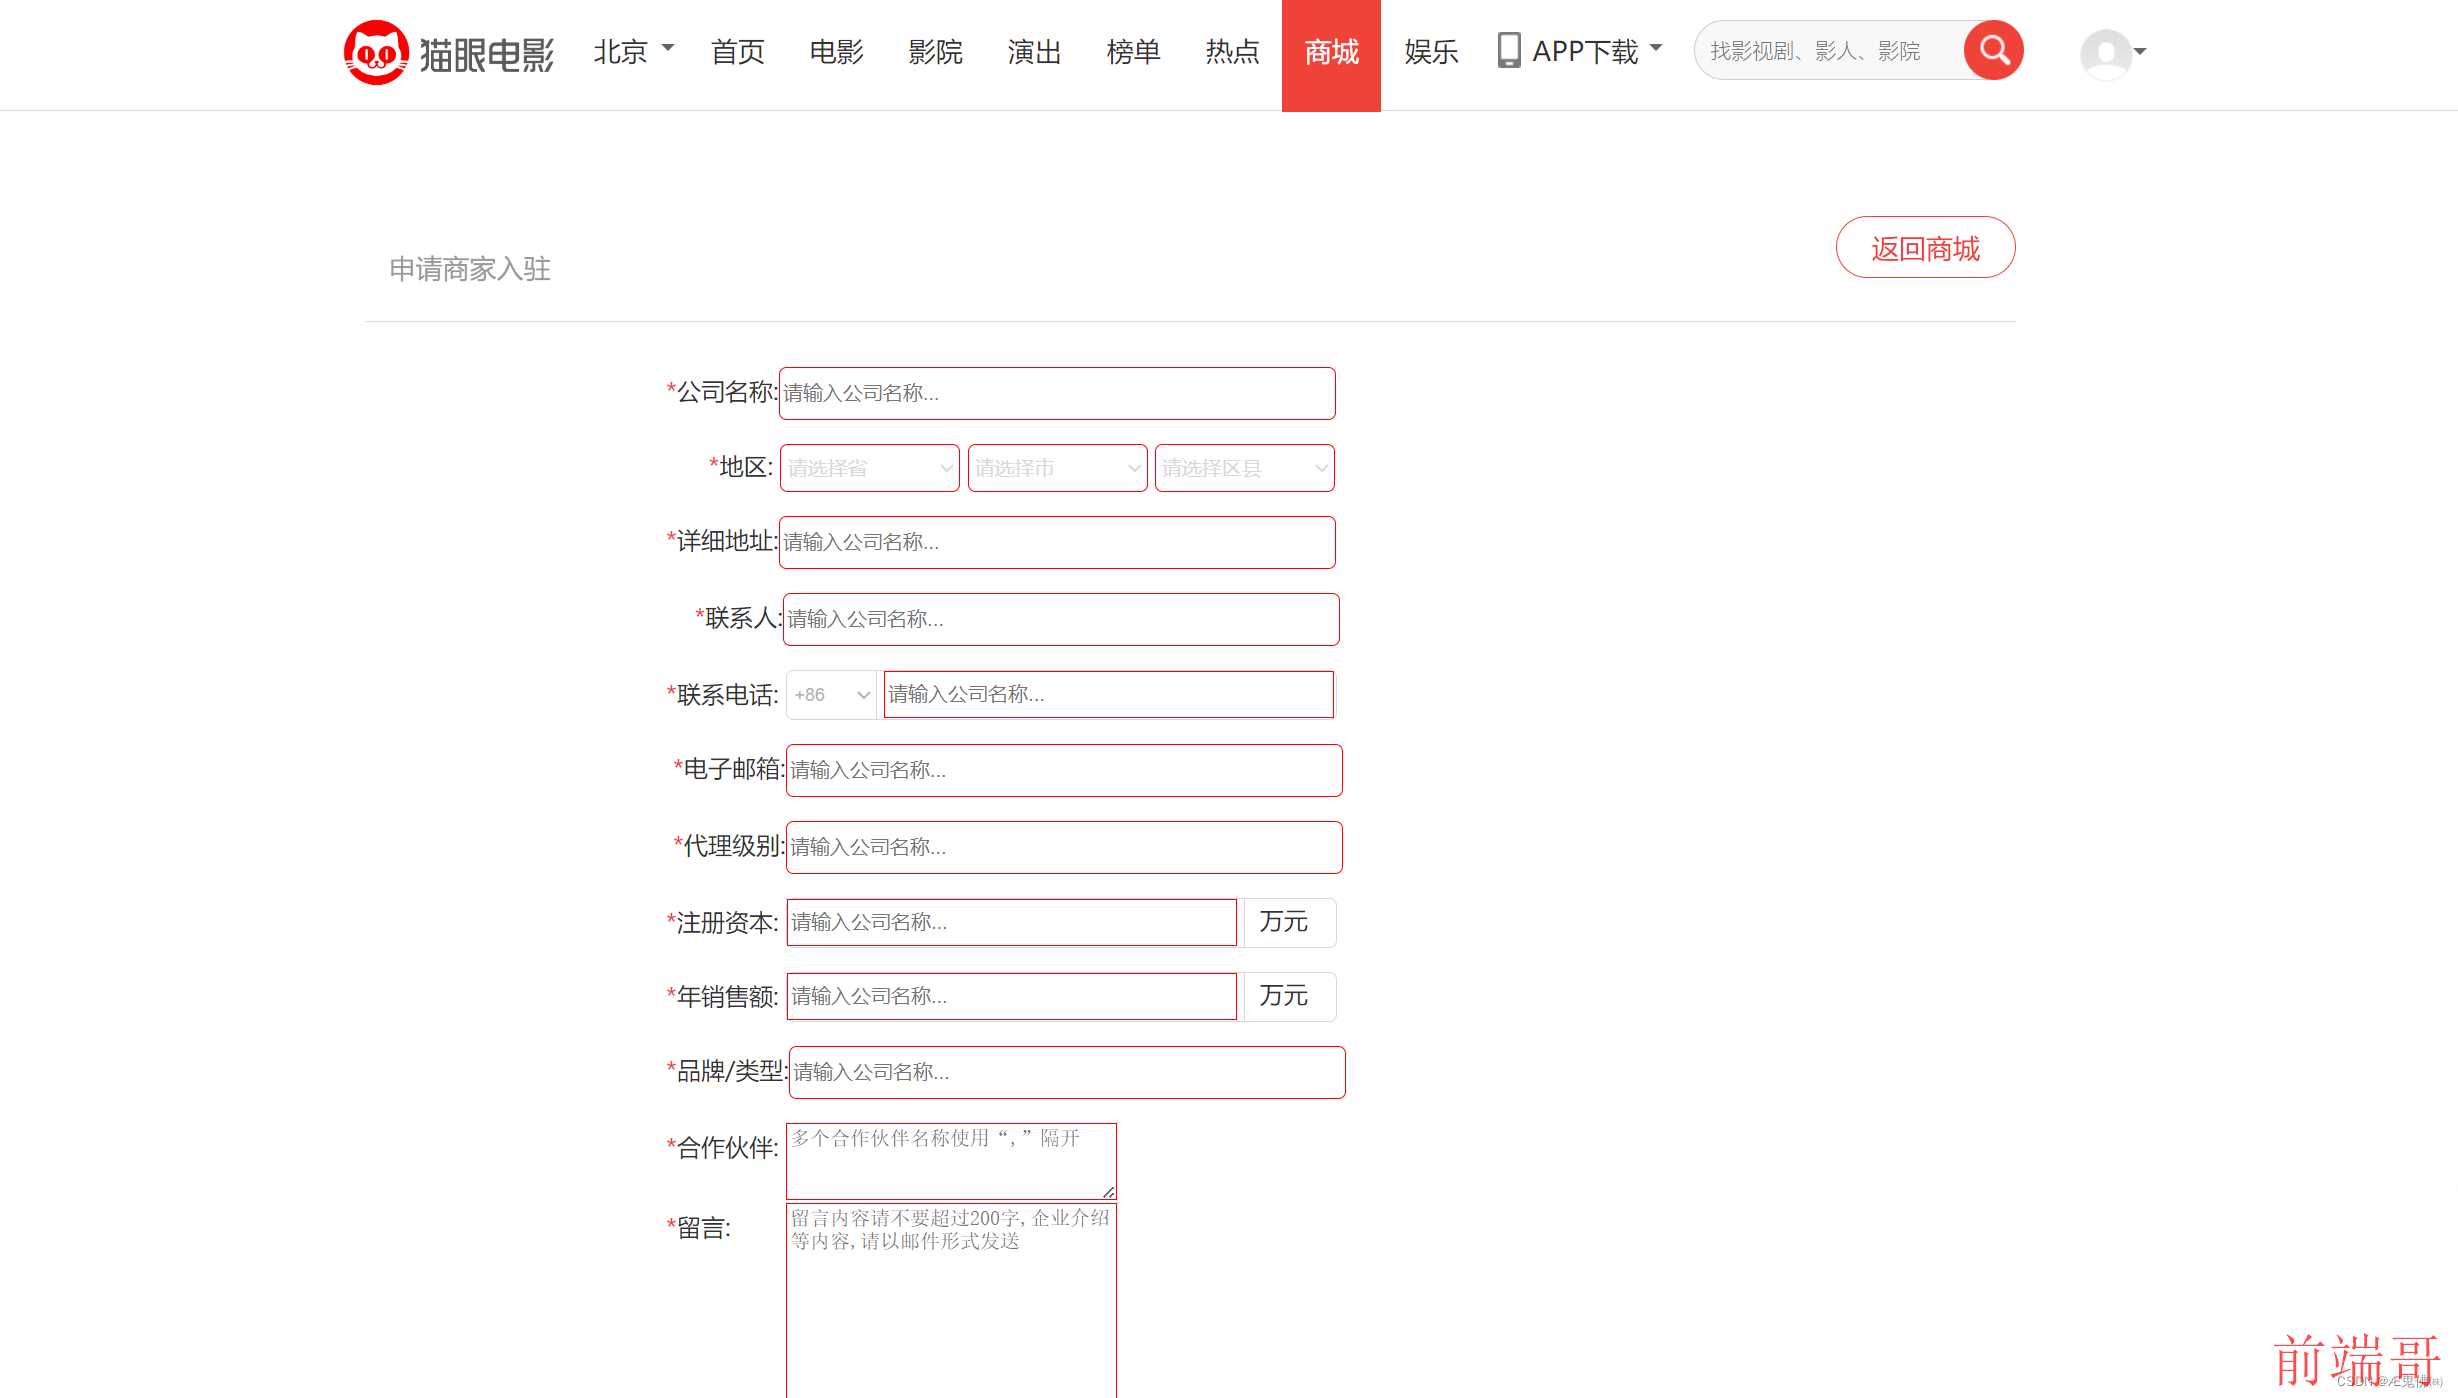Click the 留言 field label

pyautogui.click(x=699, y=1228)
